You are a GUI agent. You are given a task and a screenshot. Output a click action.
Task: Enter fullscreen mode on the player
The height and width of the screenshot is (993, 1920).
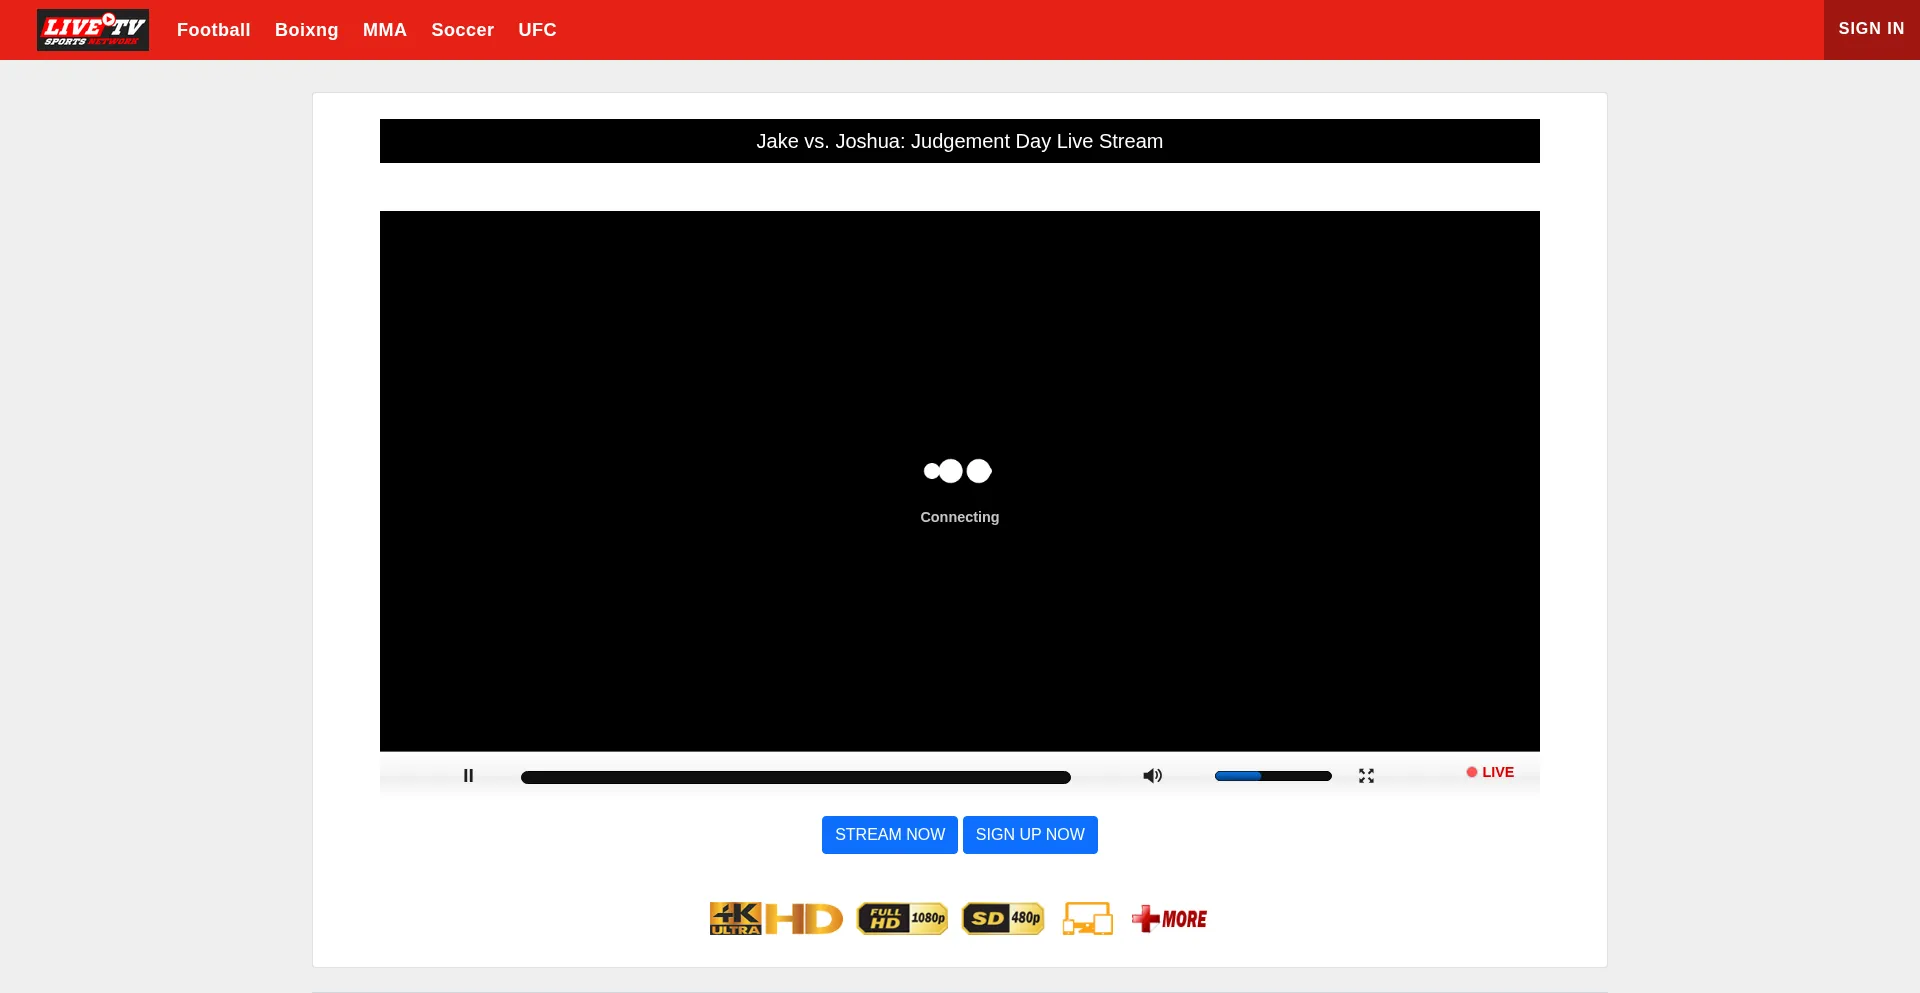tap(1366, 776)
